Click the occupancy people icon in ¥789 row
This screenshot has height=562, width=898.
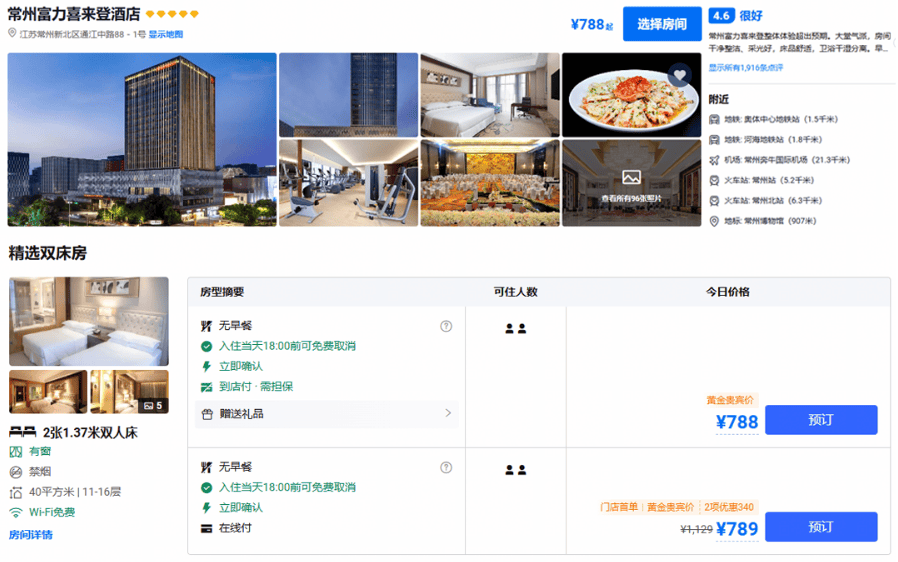coord(515,470)
